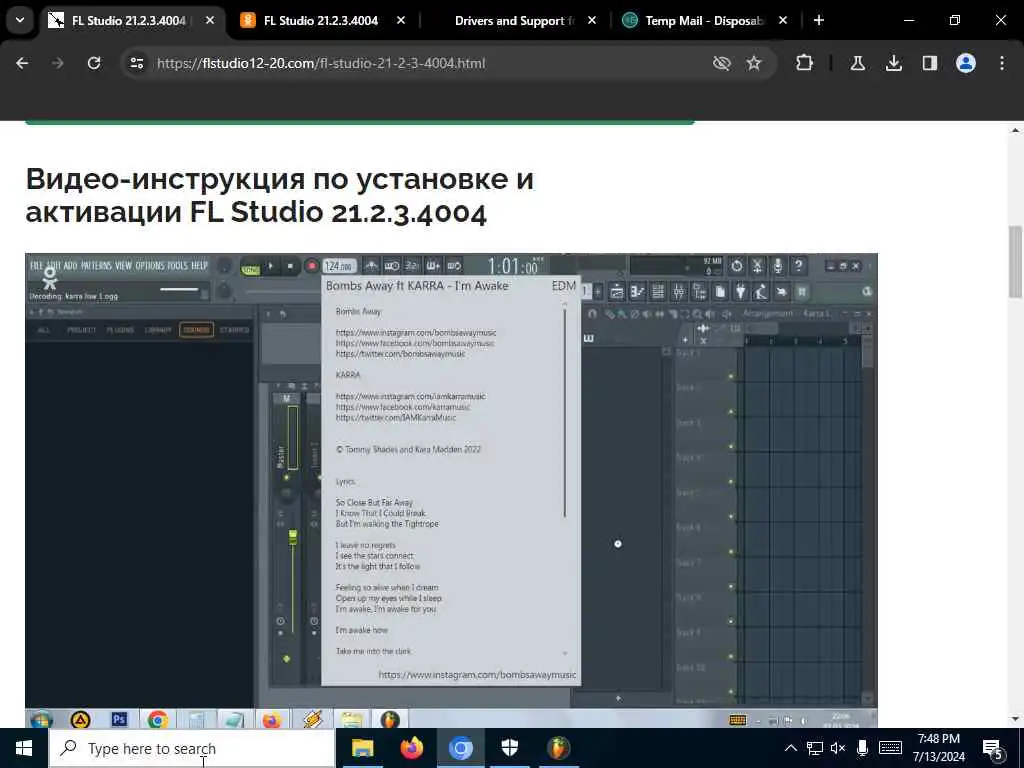1024x768 pixels.
Task: Open the tab search dropdown chevron
Action: (x=20, y=20)
